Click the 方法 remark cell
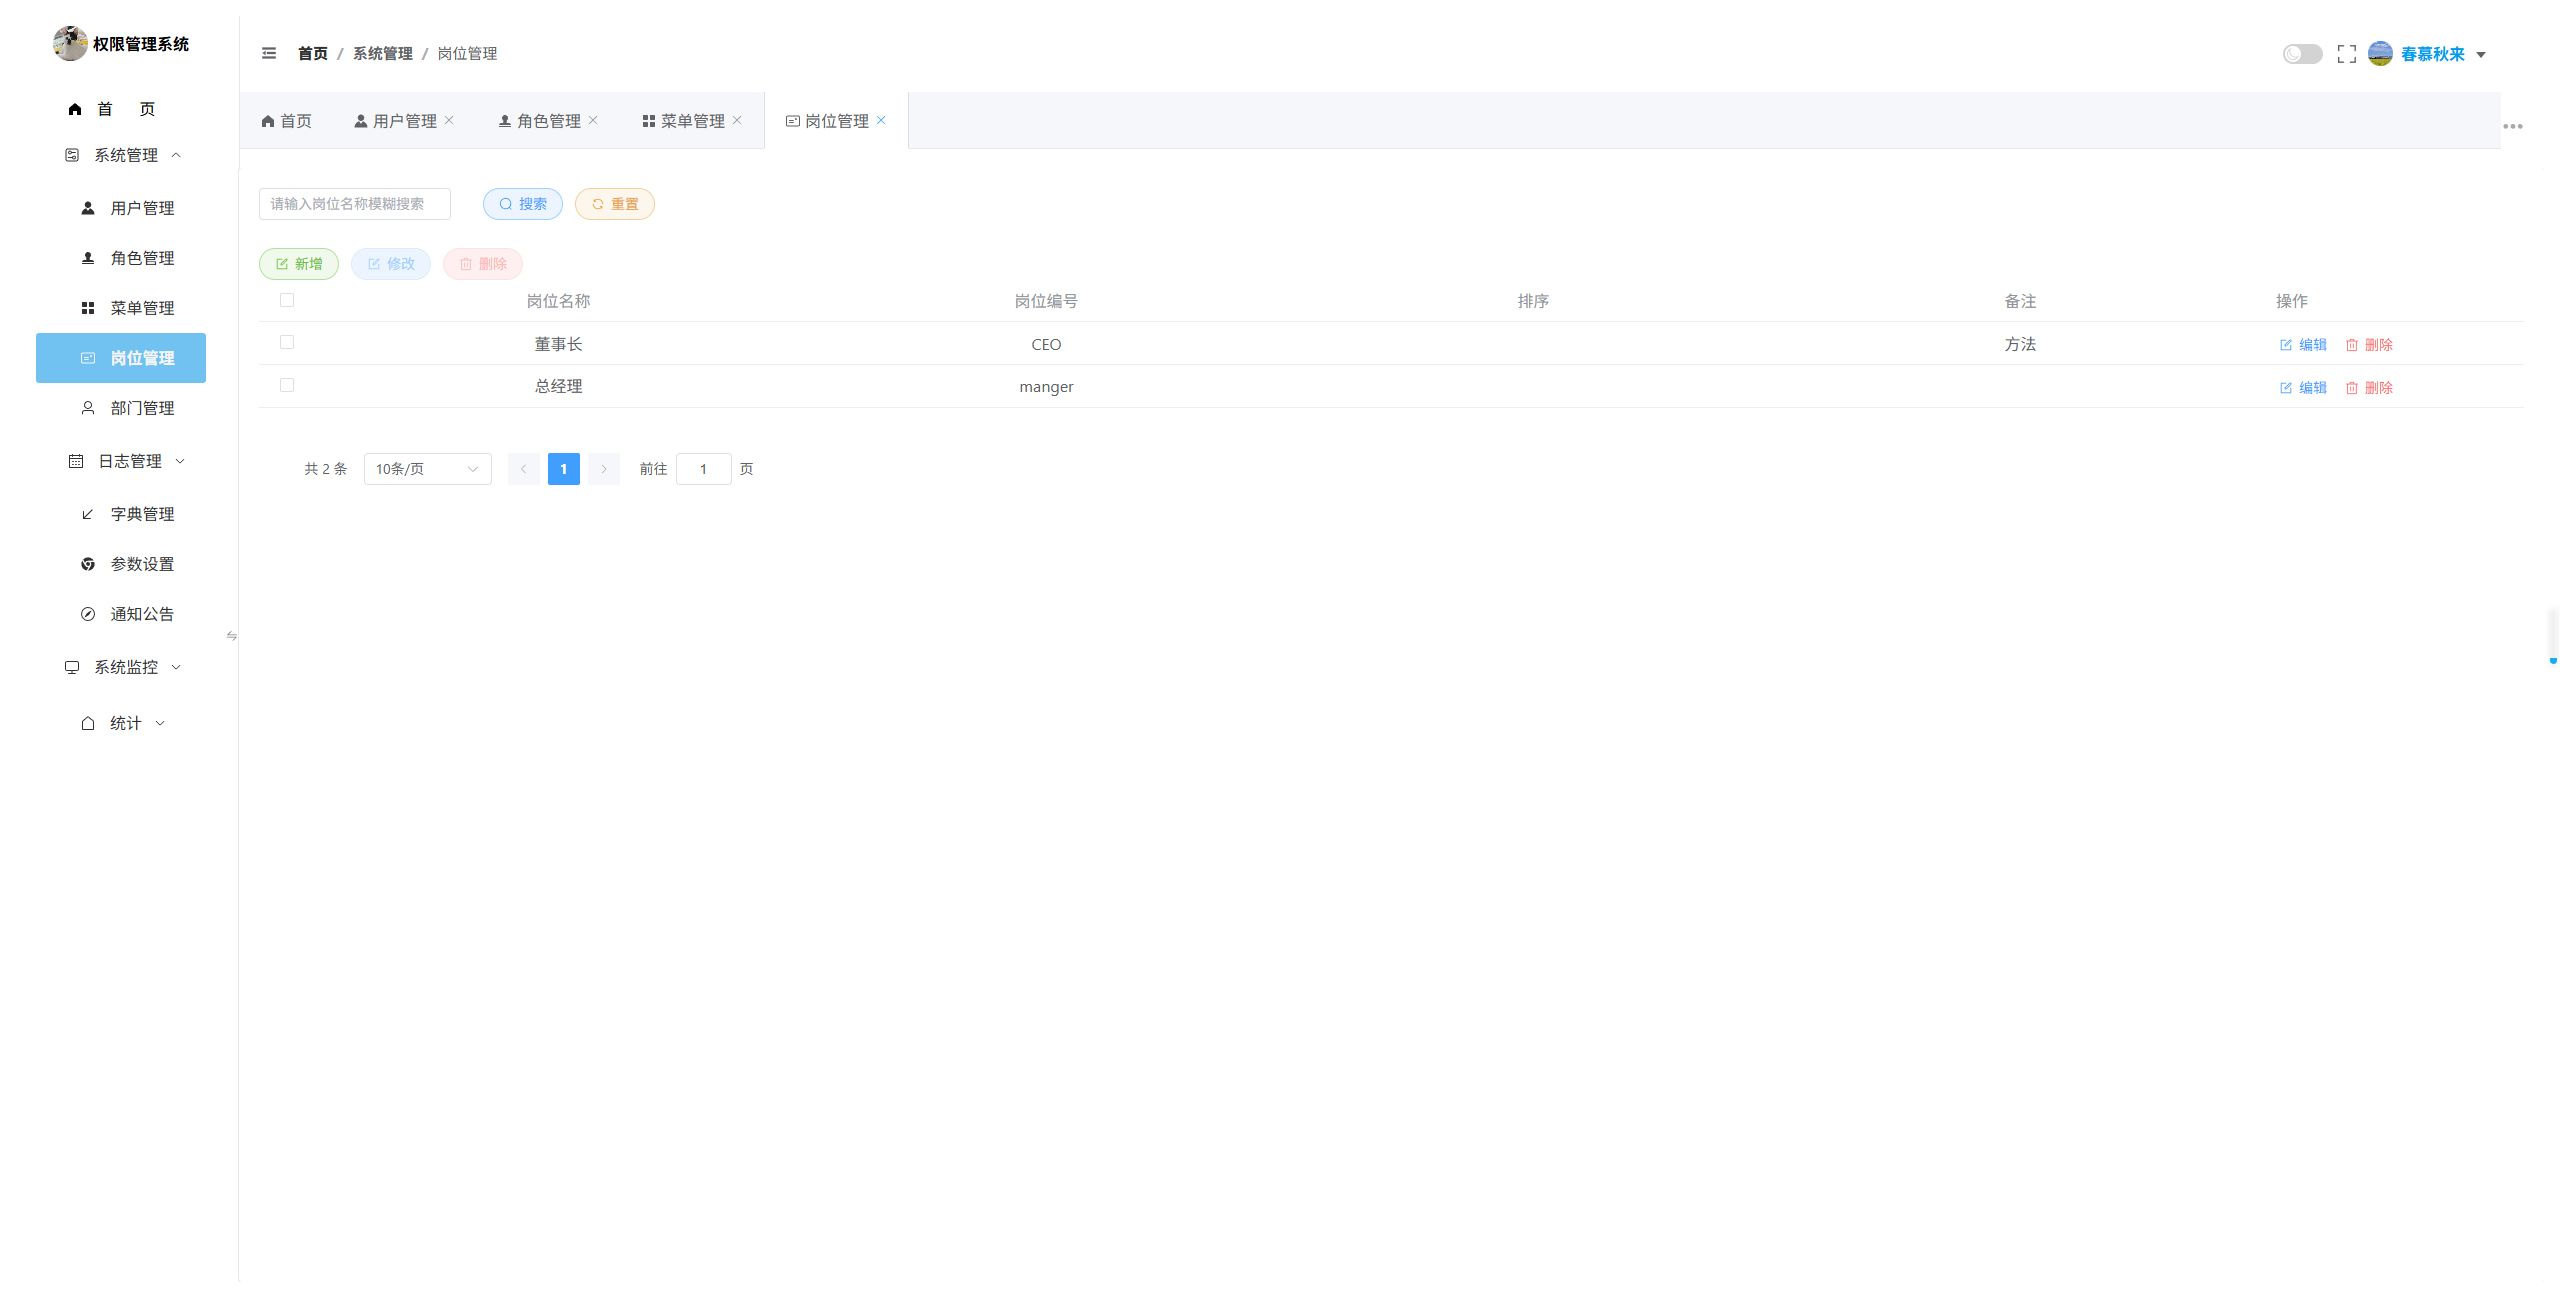The height and width of the screenshot is (1305, 2560). [x=2020, y=344]
